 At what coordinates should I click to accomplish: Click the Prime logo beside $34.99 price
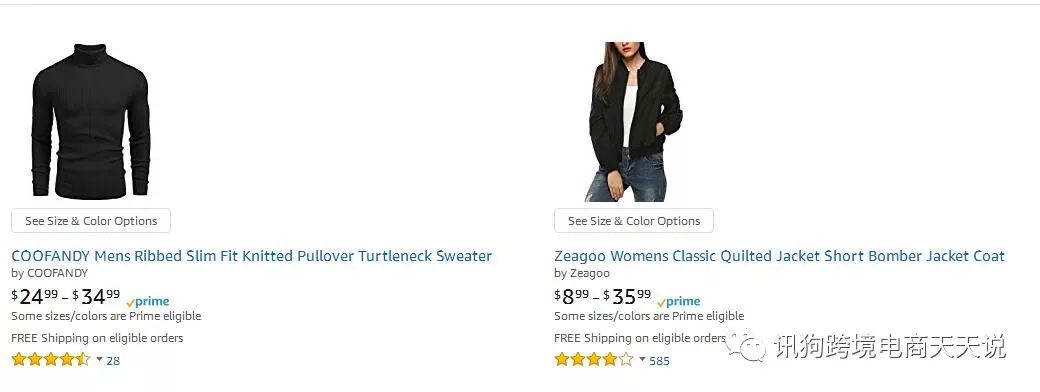click(147, 302)
